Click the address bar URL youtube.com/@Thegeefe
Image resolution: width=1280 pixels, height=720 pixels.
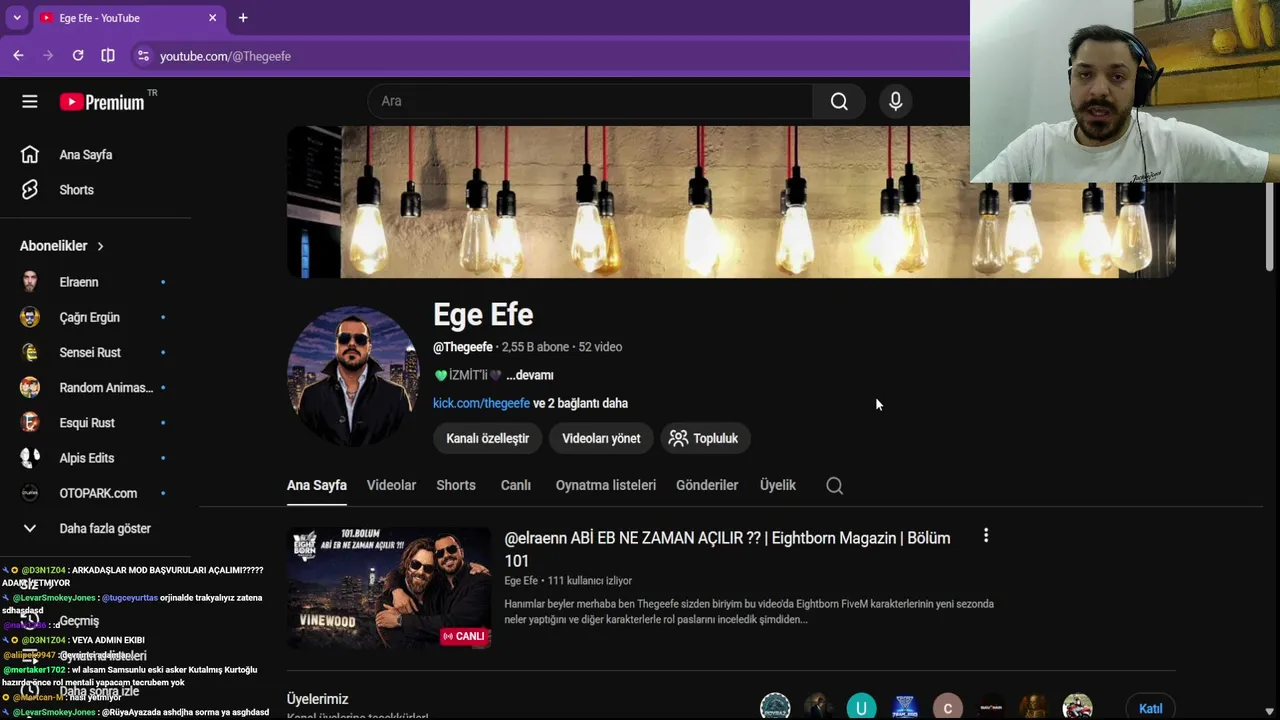click(225, 56)
